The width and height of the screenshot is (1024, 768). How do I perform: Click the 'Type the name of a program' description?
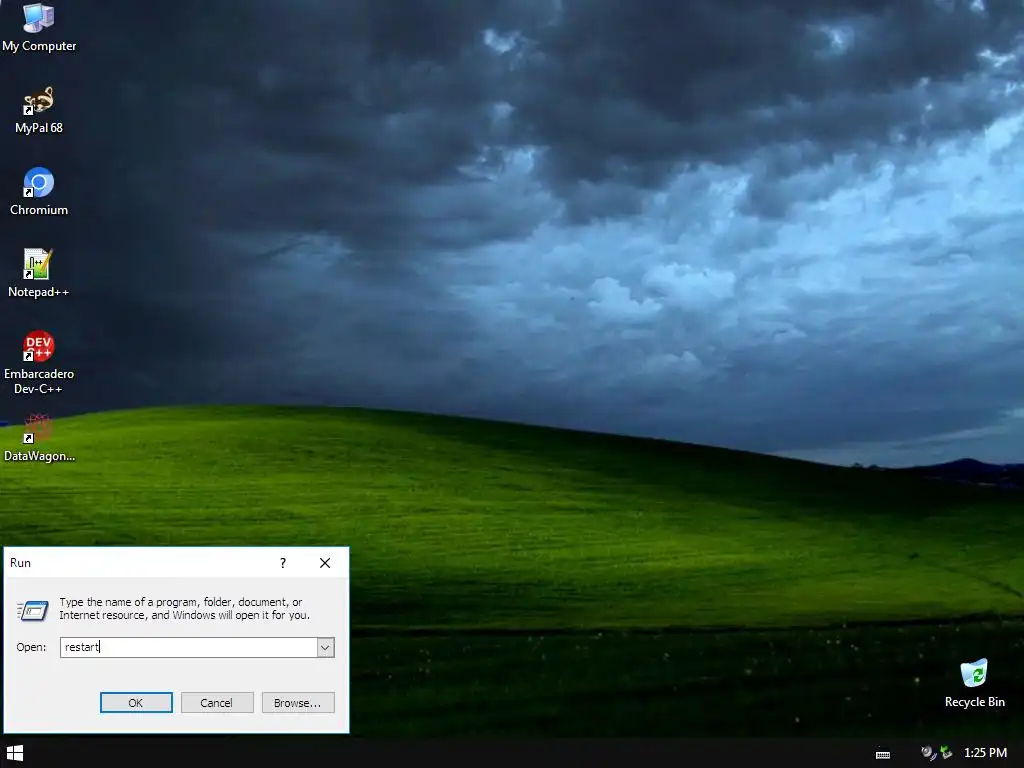pyautogui.click(x=184, y=609)
